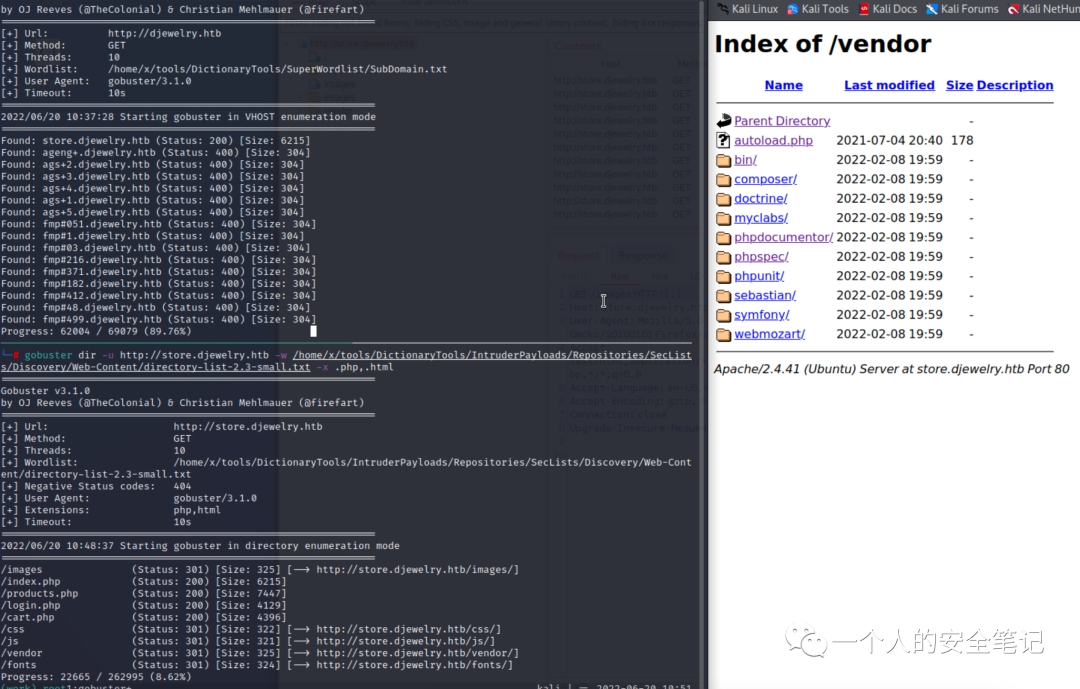Sort directory listing by Size
Screen dimensions: 1080x689
[x=959, y=86]
